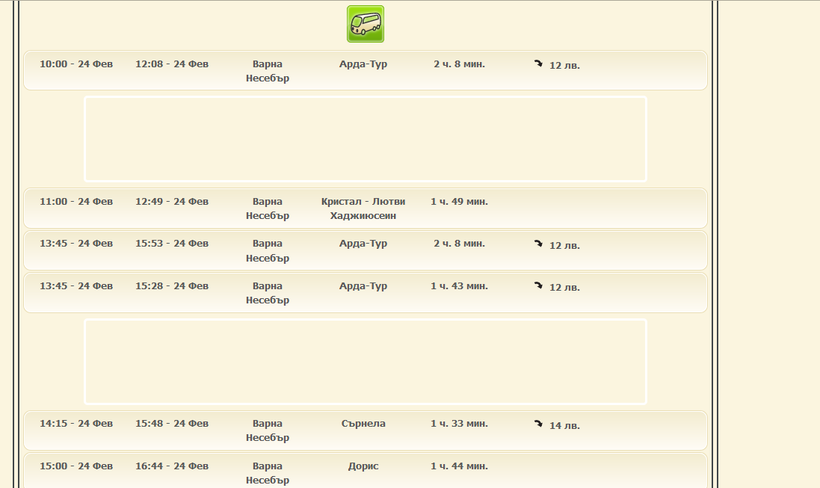This screenshot has height=488, width=820.
Task: Open the Дорис carrier entry
Action: point(363,466)
